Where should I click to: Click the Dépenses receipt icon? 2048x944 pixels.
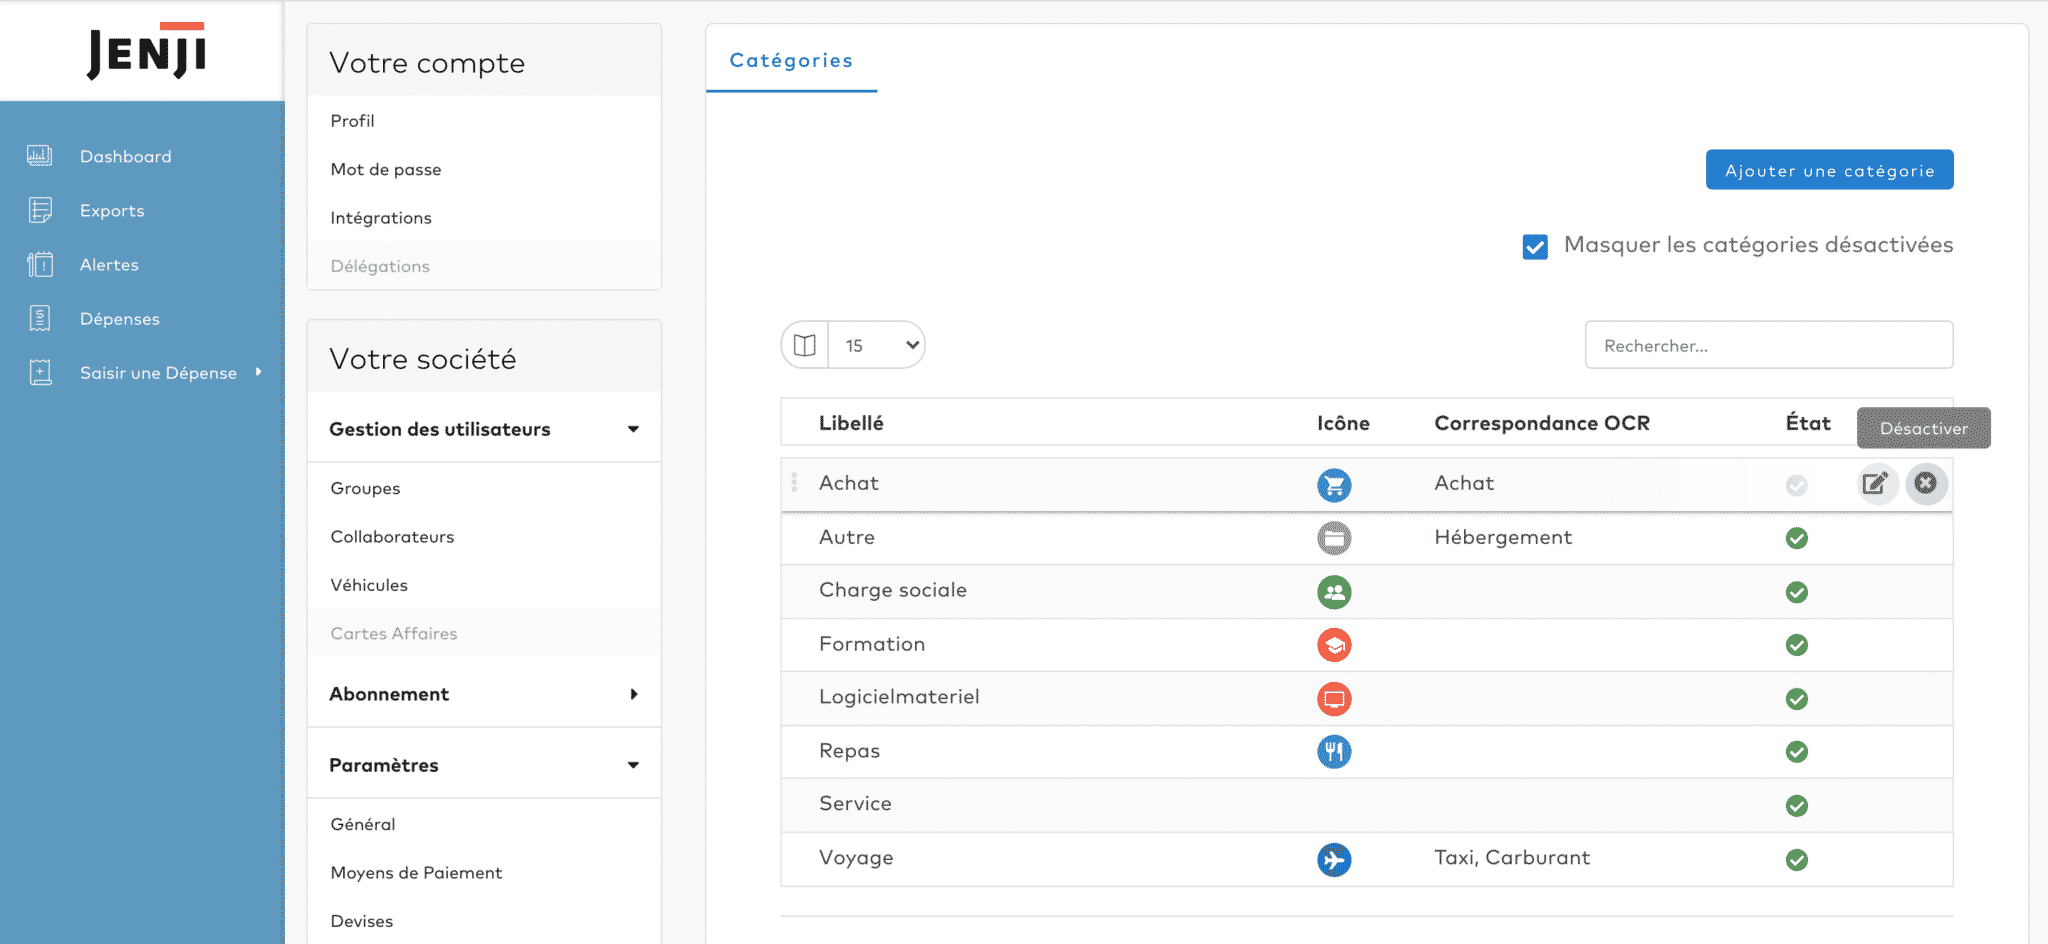tap(40, 318)
